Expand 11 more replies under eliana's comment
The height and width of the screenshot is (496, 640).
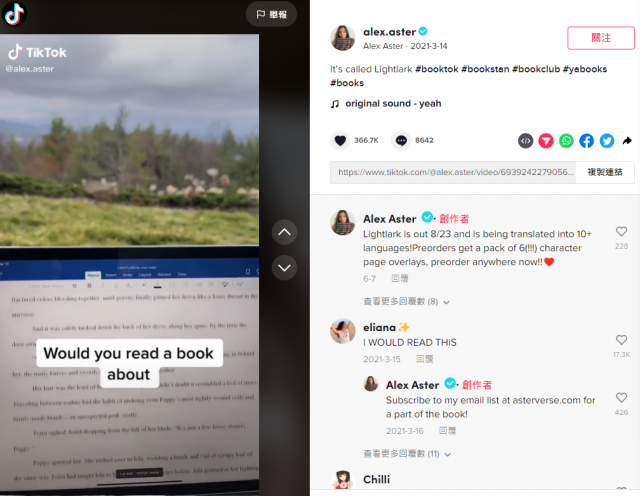(407, 454)
